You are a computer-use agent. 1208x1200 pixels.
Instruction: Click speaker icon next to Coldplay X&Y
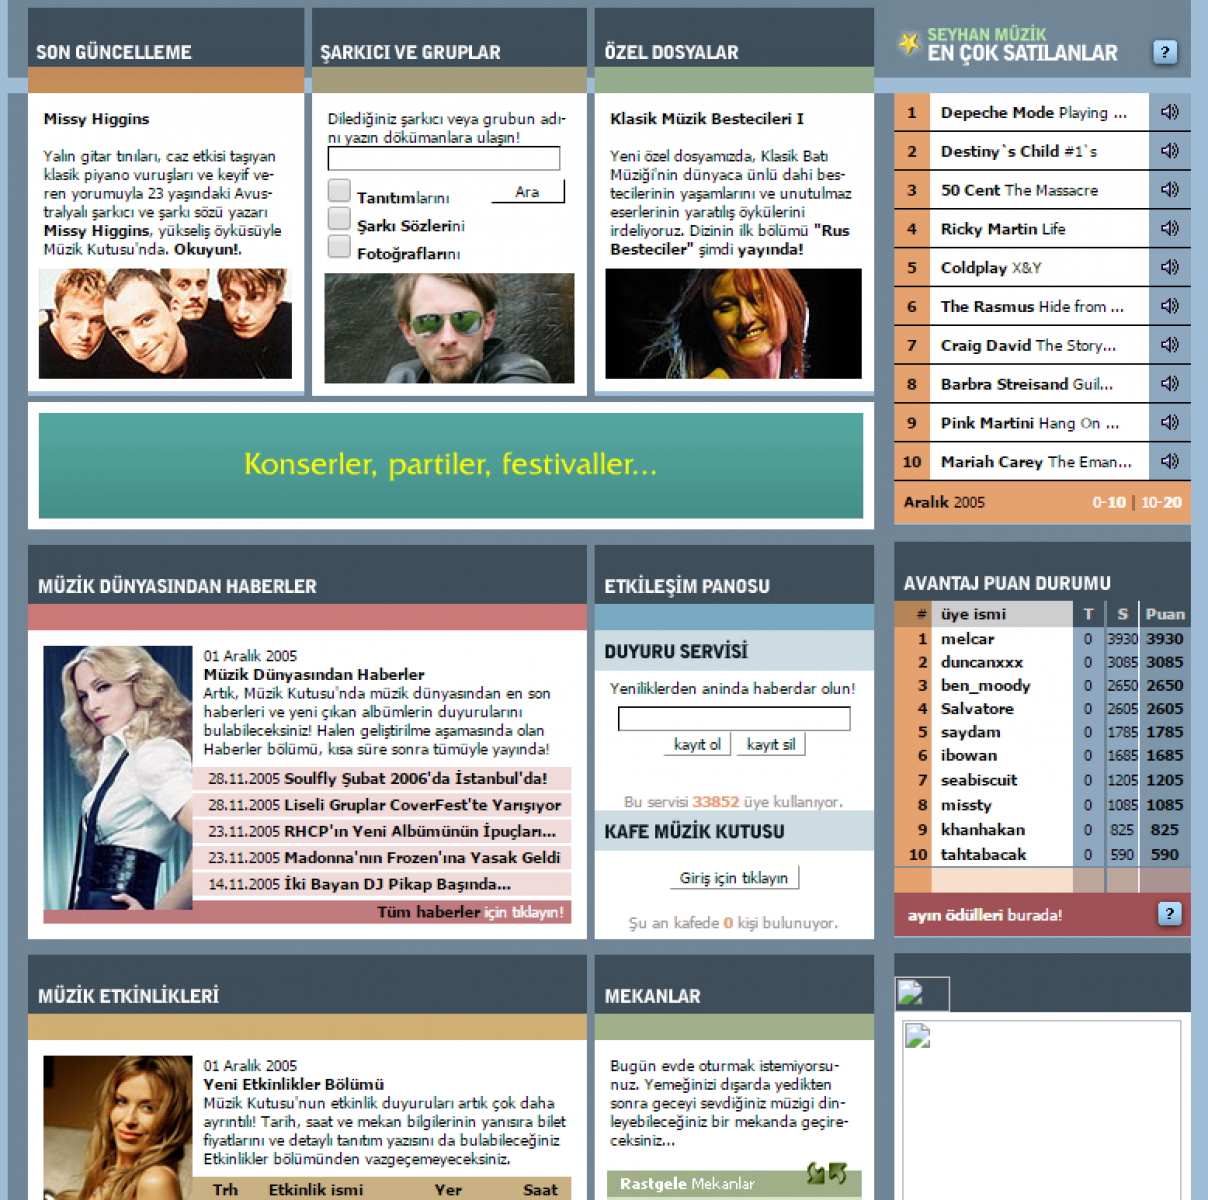[x=1169, y=267]
